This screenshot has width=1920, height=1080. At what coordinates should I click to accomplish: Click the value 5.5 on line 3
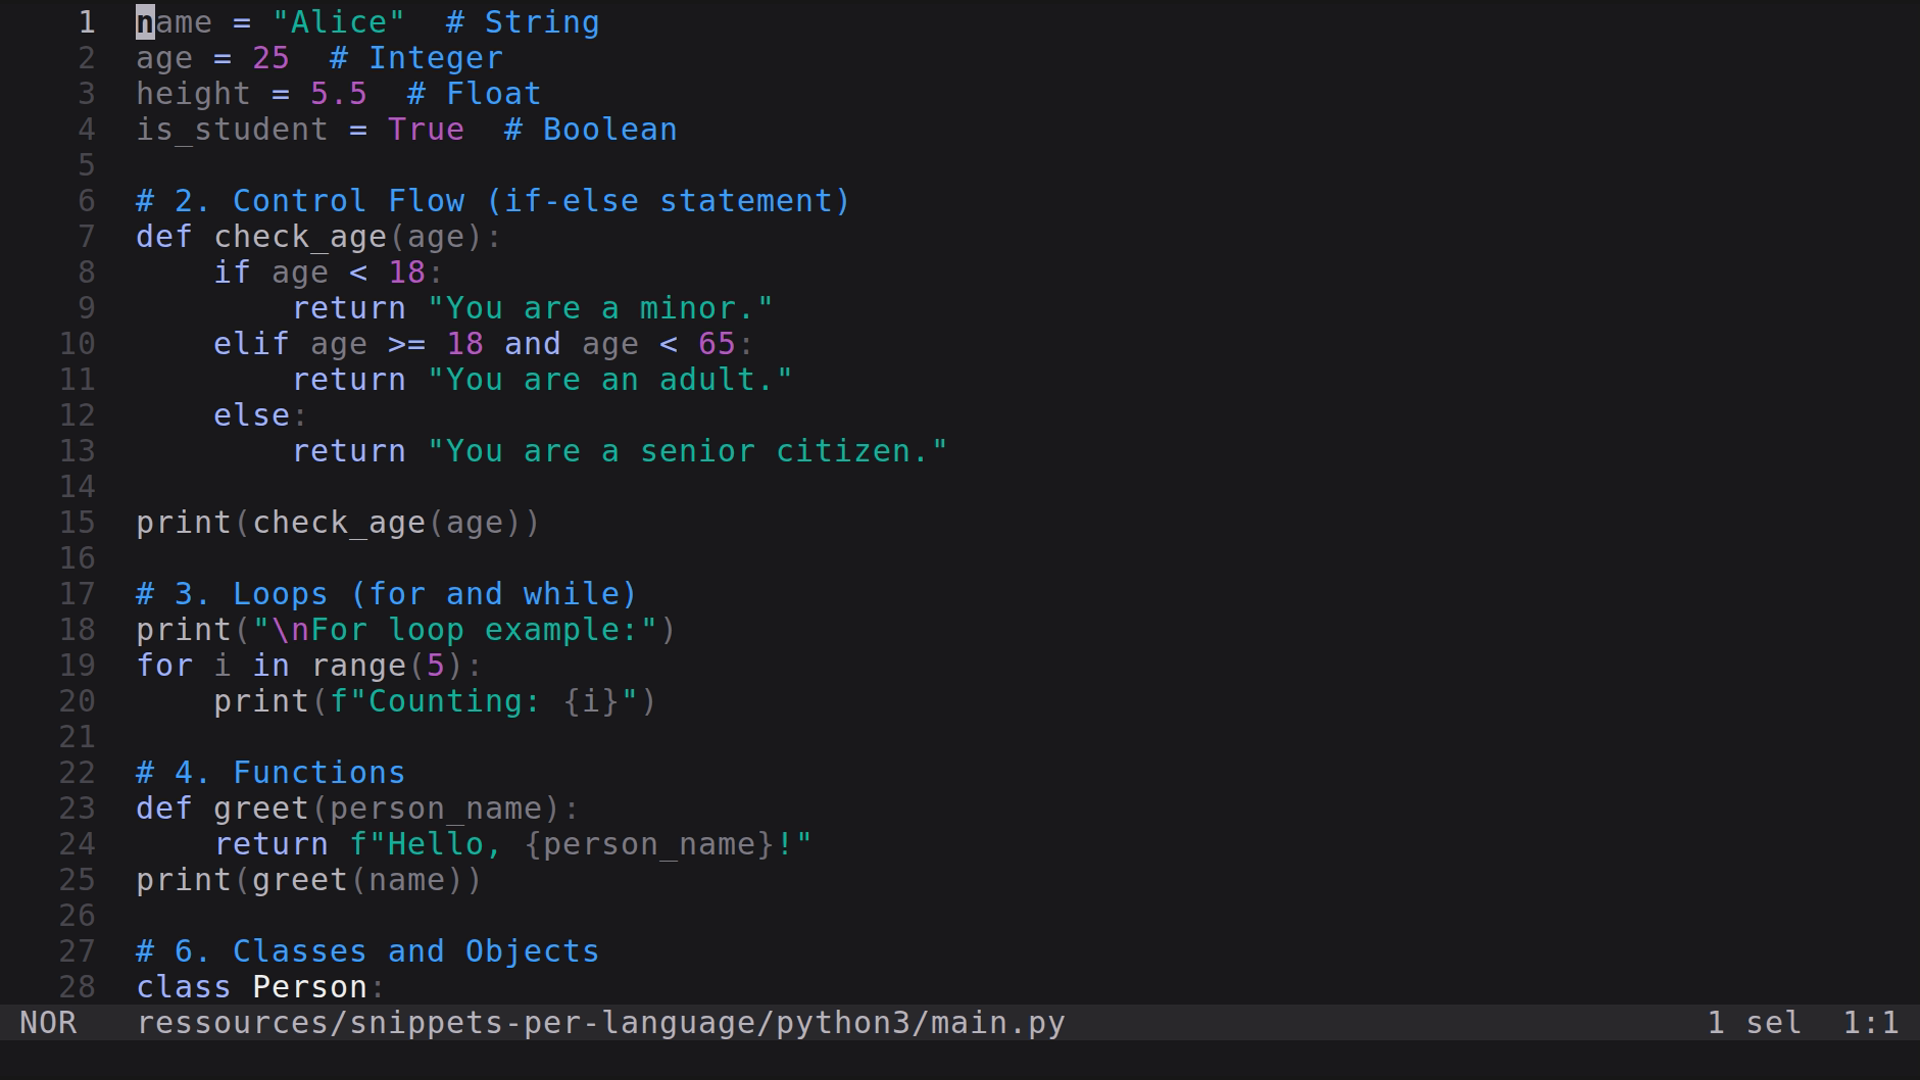point(339,94)
